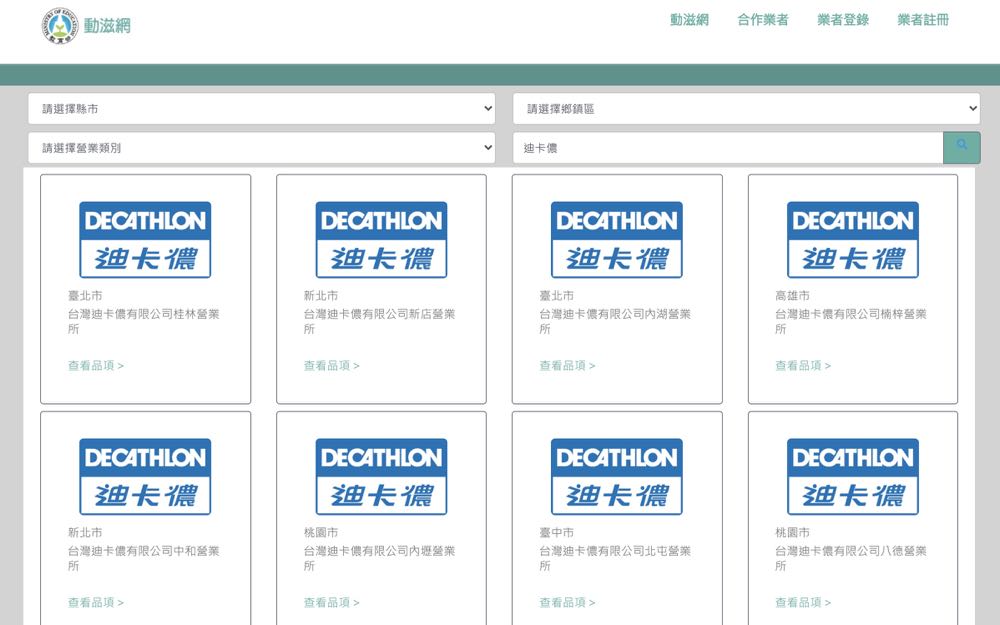Click Decathlon logo of 八德營業所 card

click(x=853, y=476)
